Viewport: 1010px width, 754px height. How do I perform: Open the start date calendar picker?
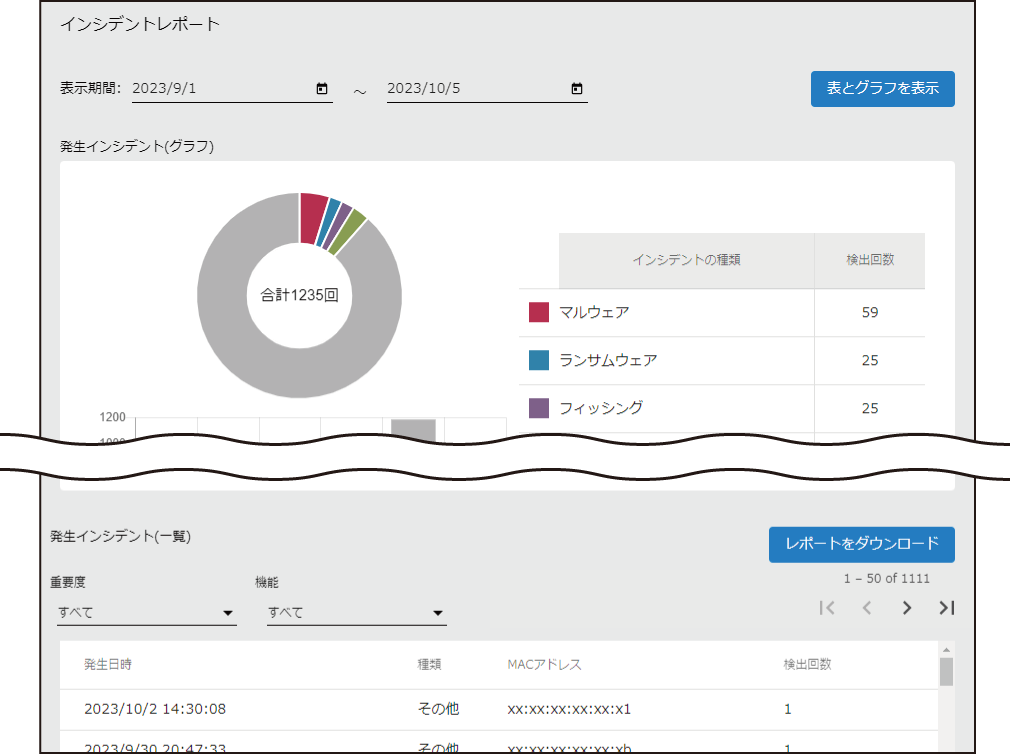322,88
